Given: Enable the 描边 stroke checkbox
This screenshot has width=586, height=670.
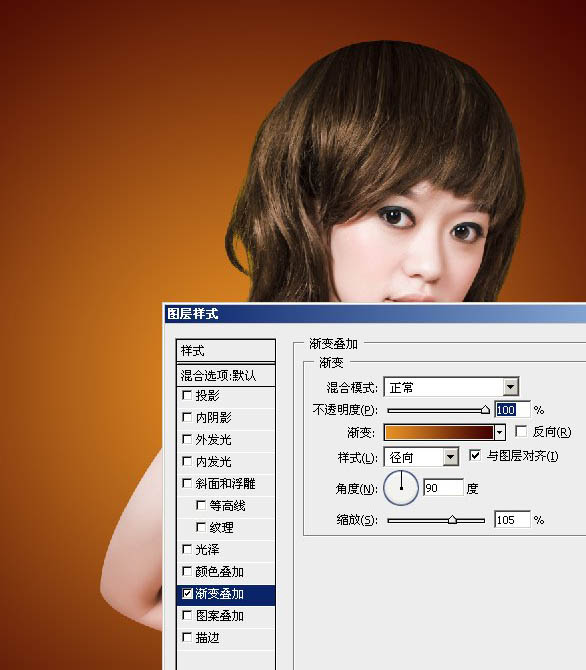Looking at the screenshot, I should [187, 638].
